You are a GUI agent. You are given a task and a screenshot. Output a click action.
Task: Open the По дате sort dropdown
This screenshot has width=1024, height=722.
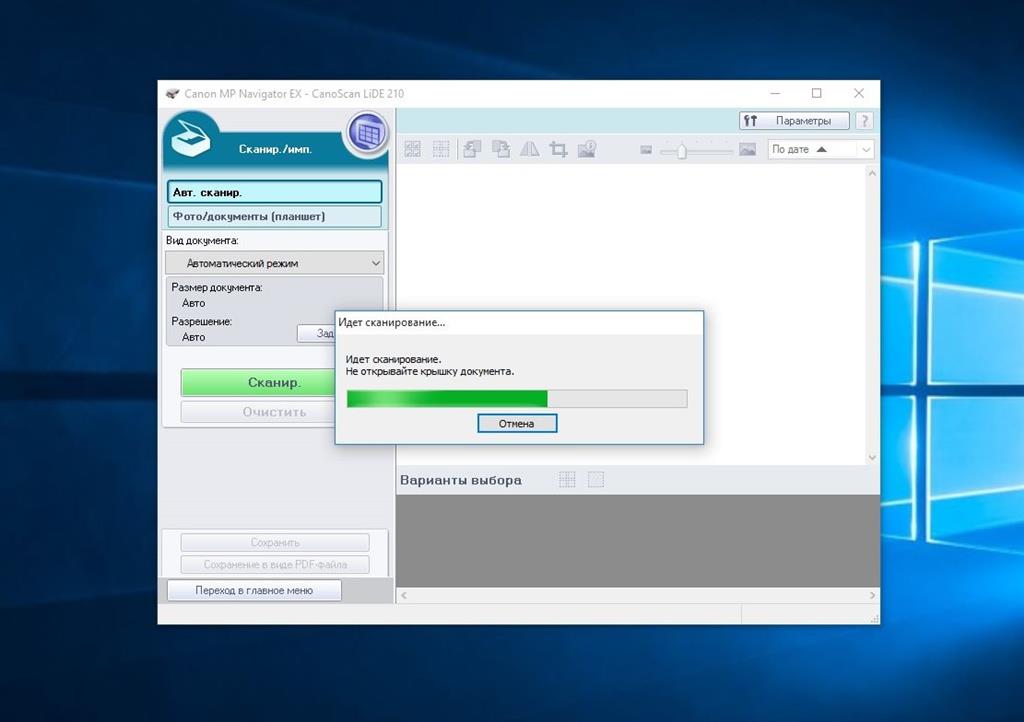(x=820, y=149)
